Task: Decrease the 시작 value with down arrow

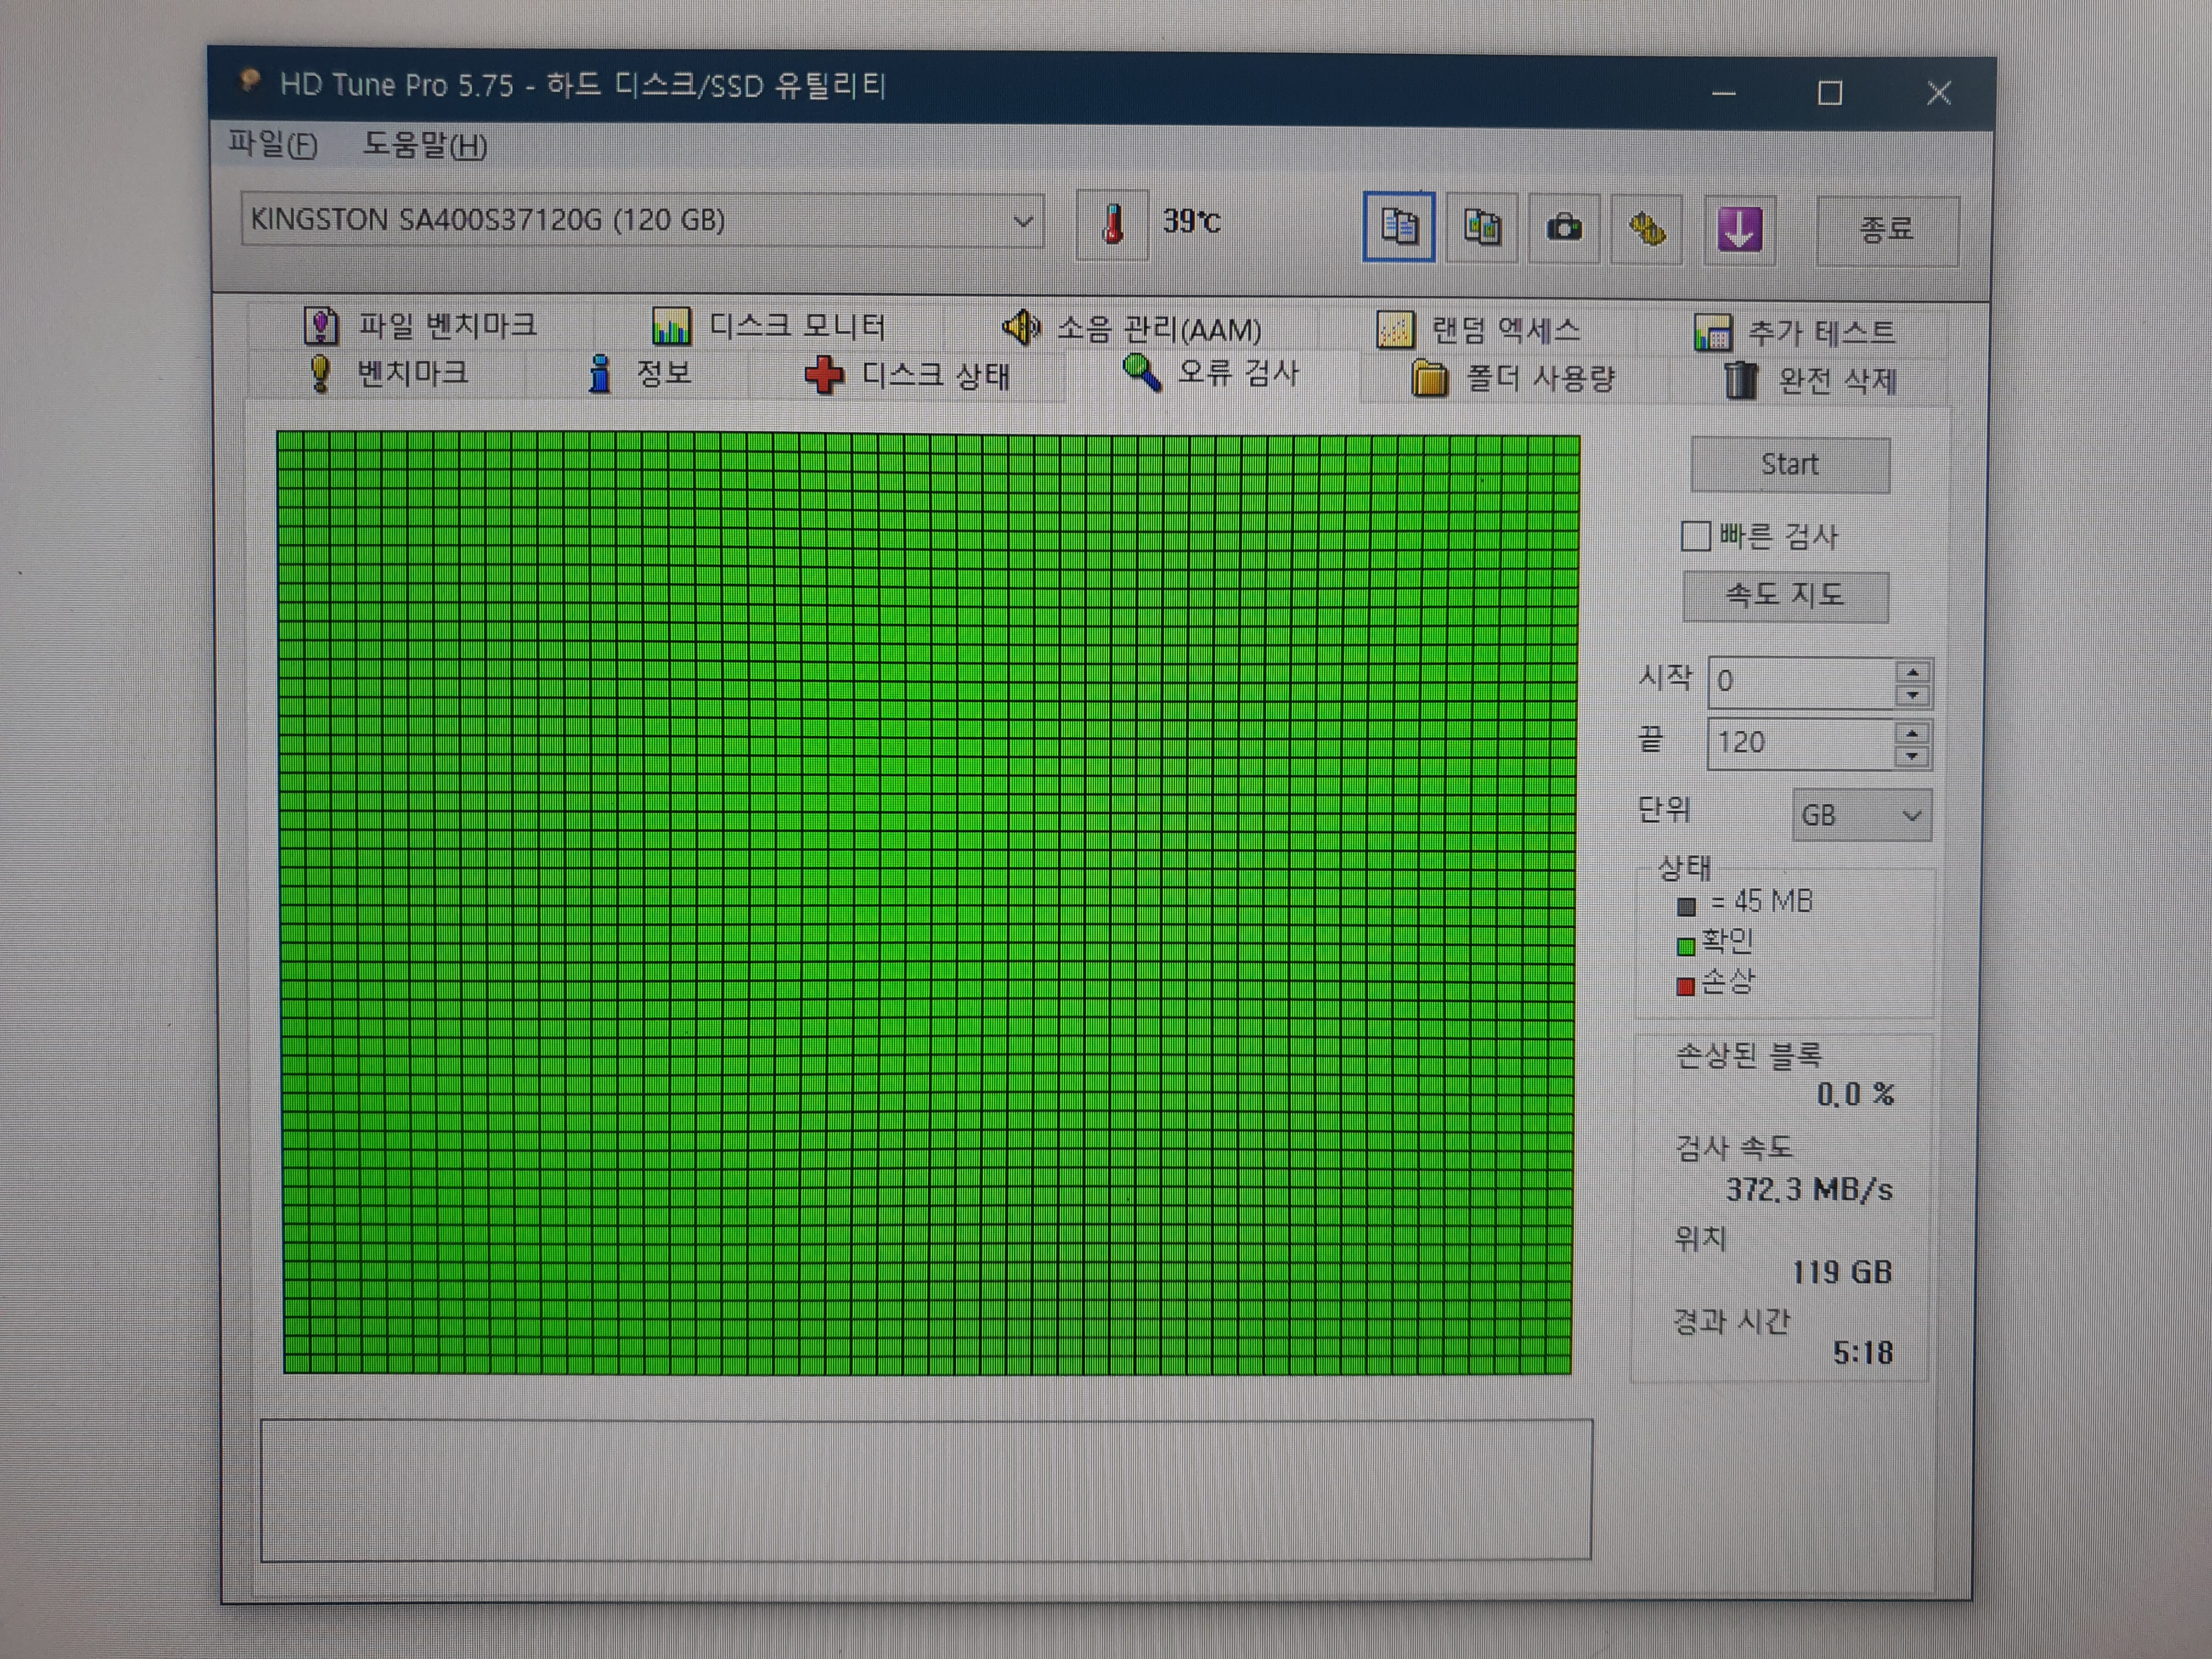Action: (x=1913, y=696)
